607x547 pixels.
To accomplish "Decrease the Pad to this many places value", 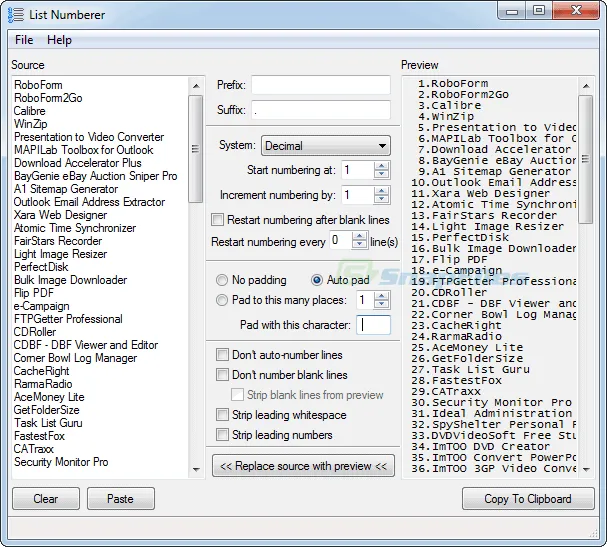I will click(x=382, y=304).
